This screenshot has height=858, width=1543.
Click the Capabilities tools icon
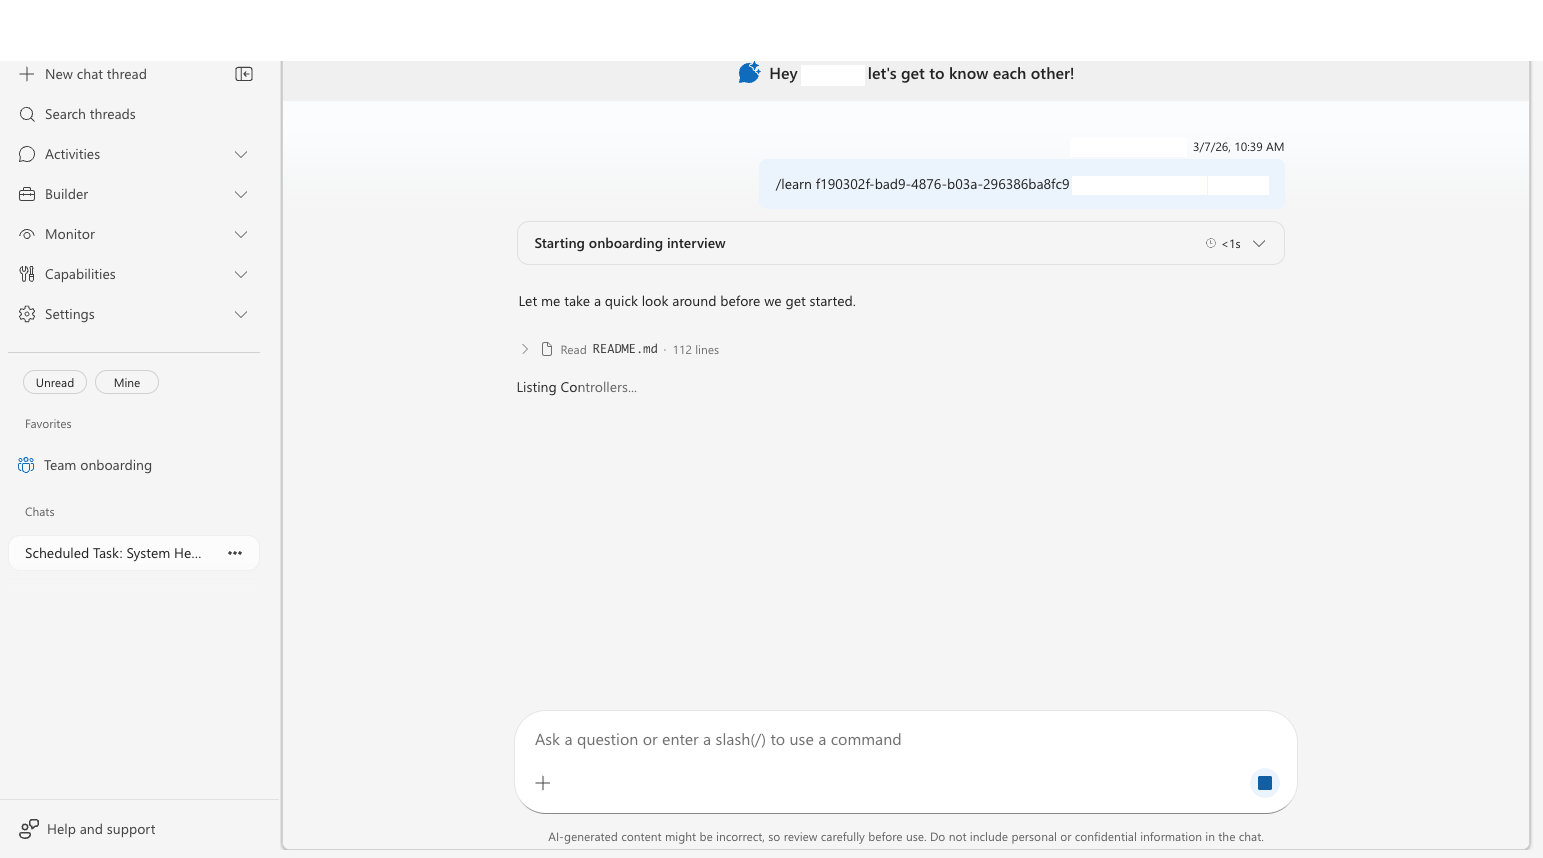(27, 274)
